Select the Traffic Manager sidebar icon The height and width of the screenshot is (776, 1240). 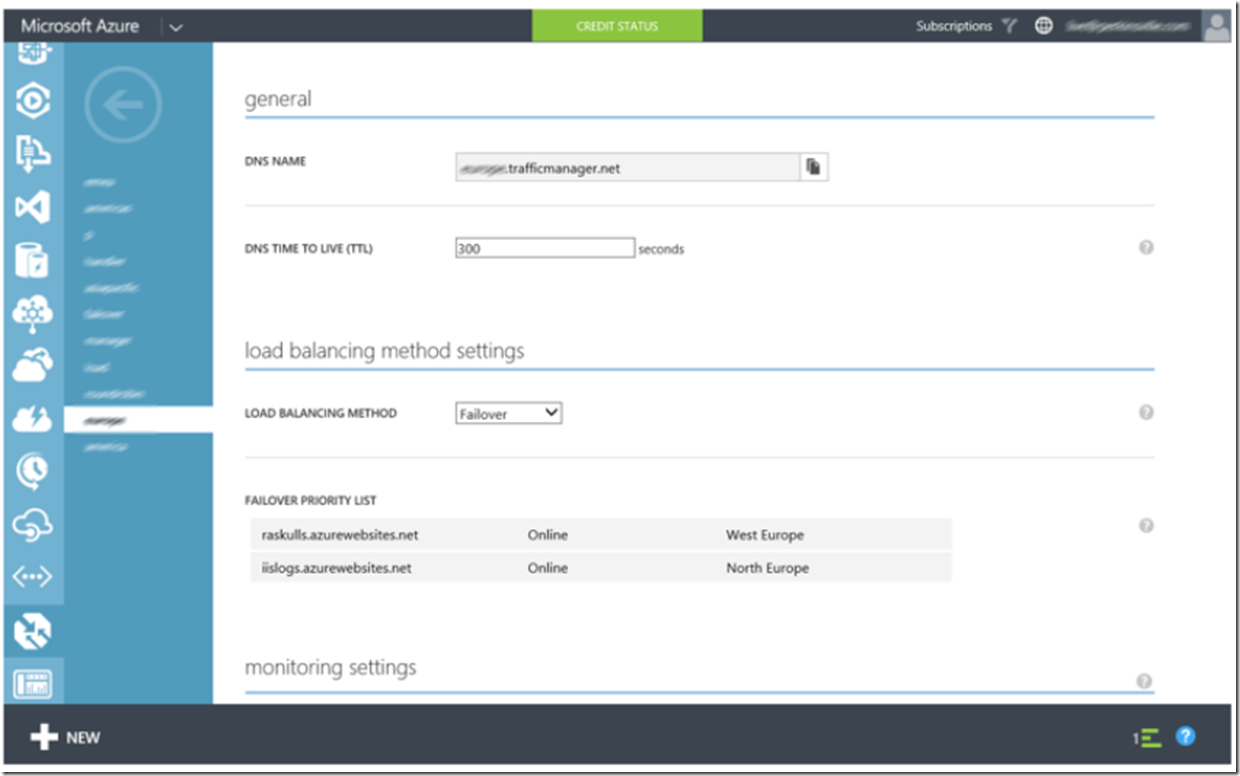32,631
